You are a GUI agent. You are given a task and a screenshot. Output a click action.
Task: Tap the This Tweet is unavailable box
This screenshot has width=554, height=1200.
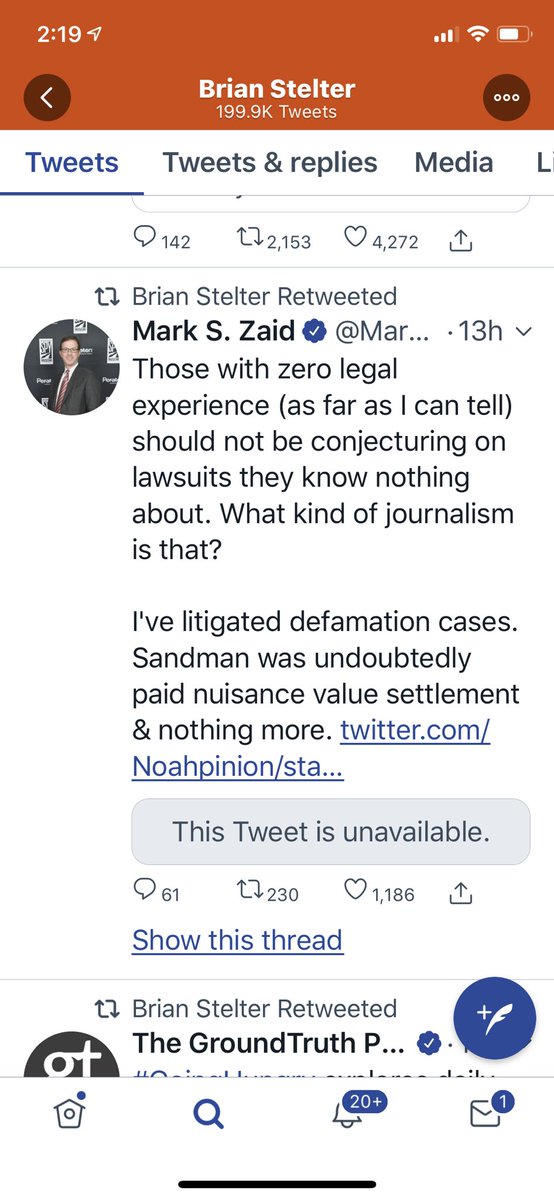pyautogui.click(x=331, y=831)
